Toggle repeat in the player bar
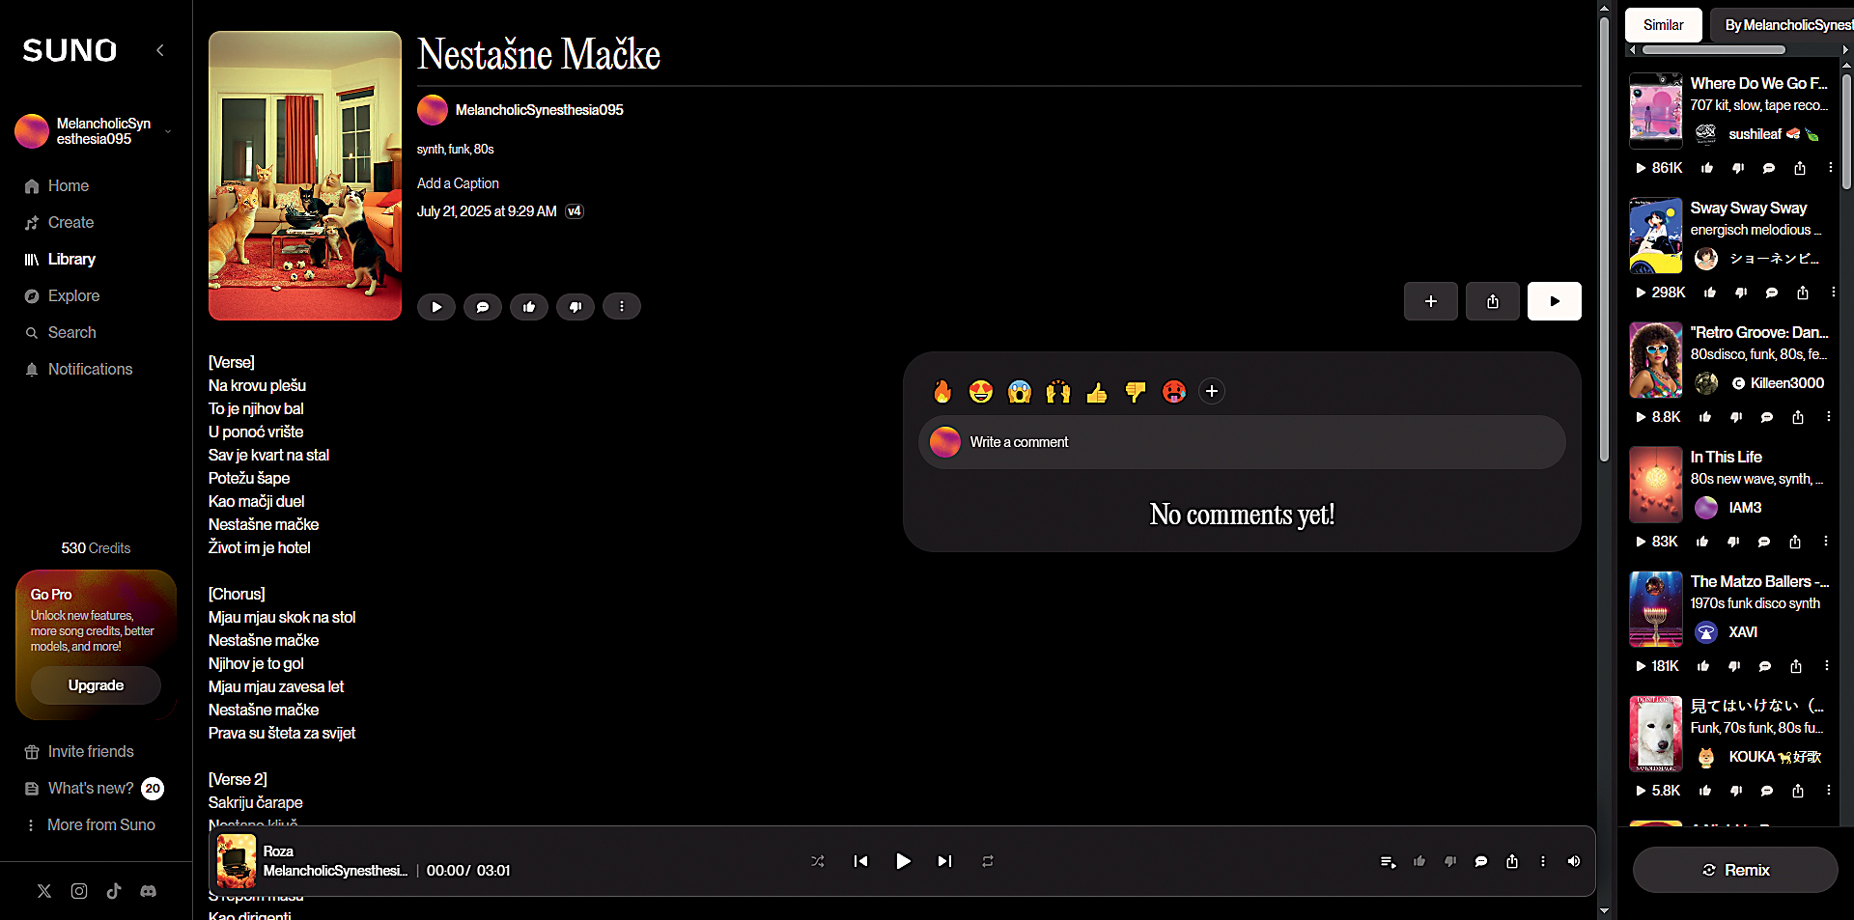 [x=988, y=861]
